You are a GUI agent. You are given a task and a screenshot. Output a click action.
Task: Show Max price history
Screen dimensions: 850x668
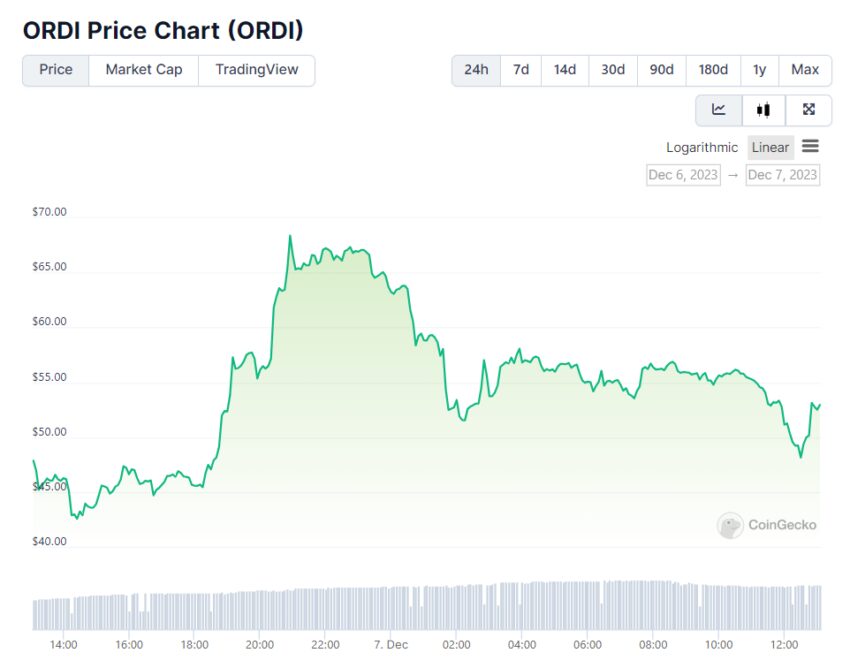pos(805,70)
